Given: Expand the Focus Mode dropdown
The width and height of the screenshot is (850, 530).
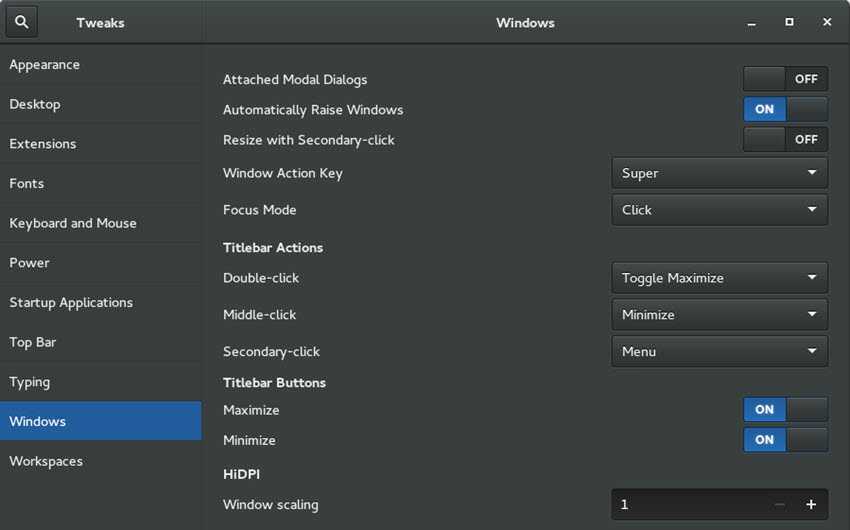Looking at the screenshot, I should [719, 210].
